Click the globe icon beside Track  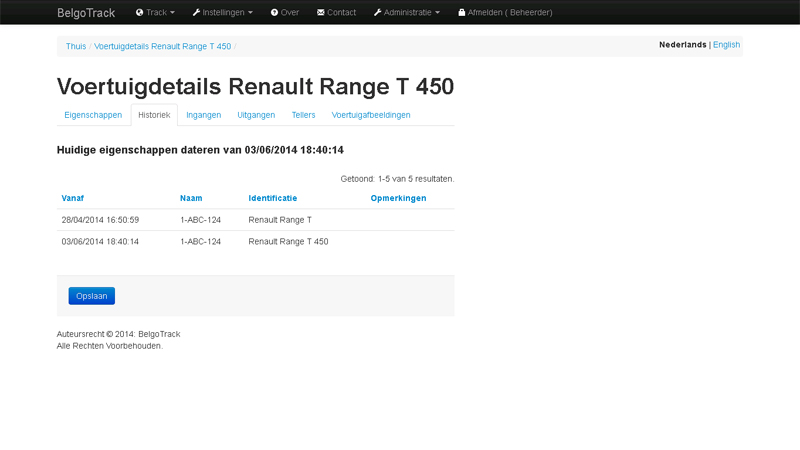click(139, 12)
